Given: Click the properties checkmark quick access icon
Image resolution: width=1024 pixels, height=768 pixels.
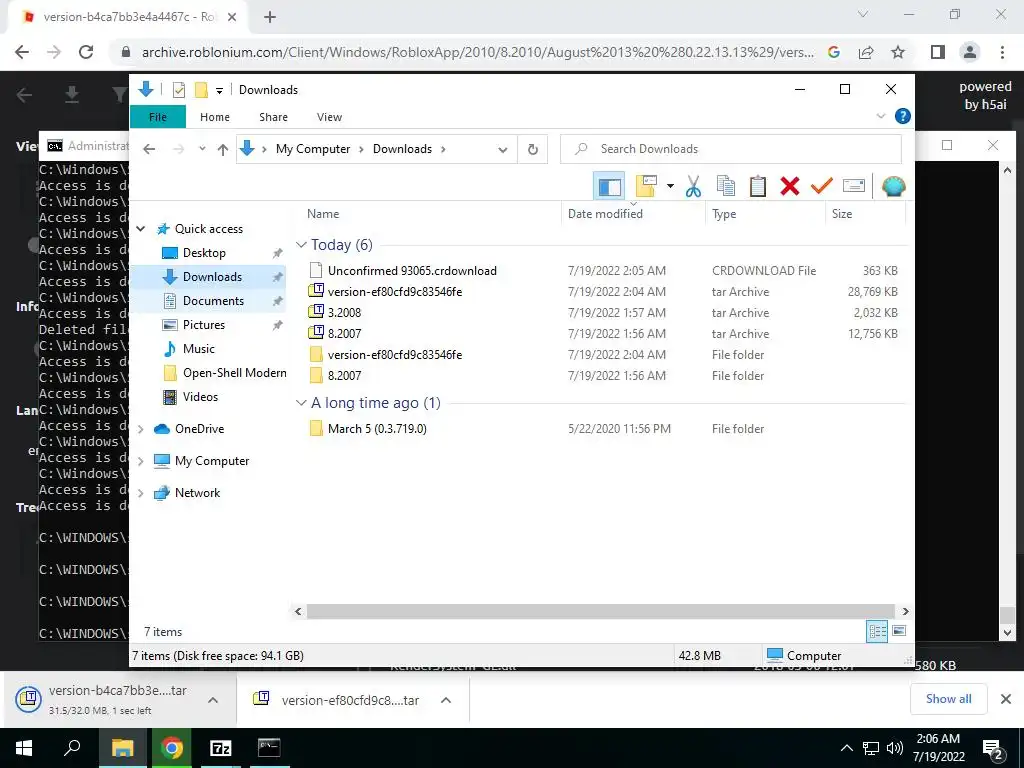Looking at the screenshot, I should tap(178, 90).
